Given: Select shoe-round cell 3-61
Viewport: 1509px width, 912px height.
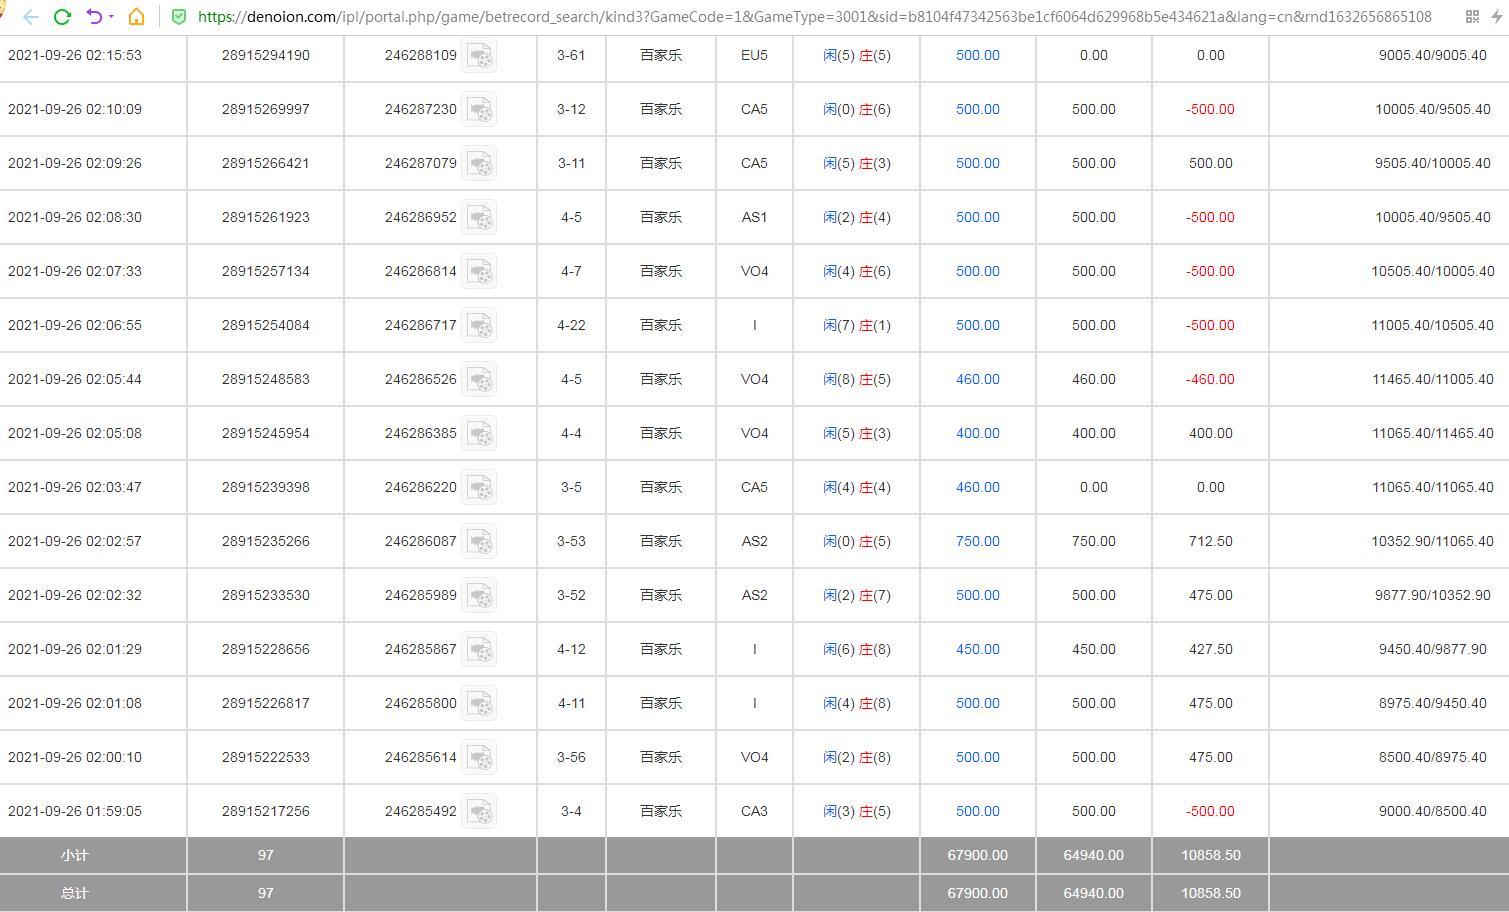Looking at the screenshot, I should pos(571,56).
